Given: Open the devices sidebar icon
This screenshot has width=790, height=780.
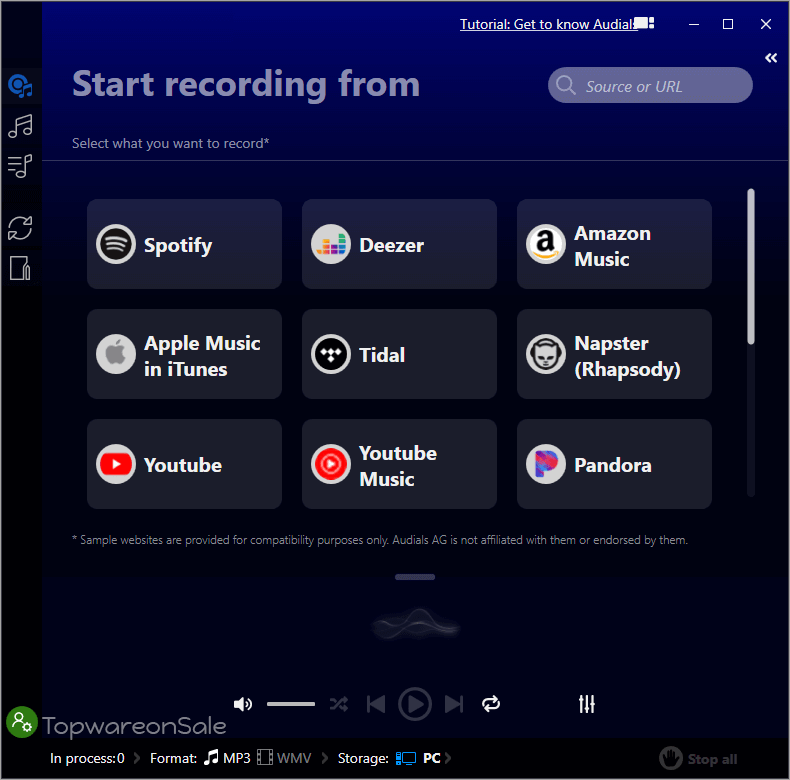Looking at the screenshot, I should [x=21, y=268].
